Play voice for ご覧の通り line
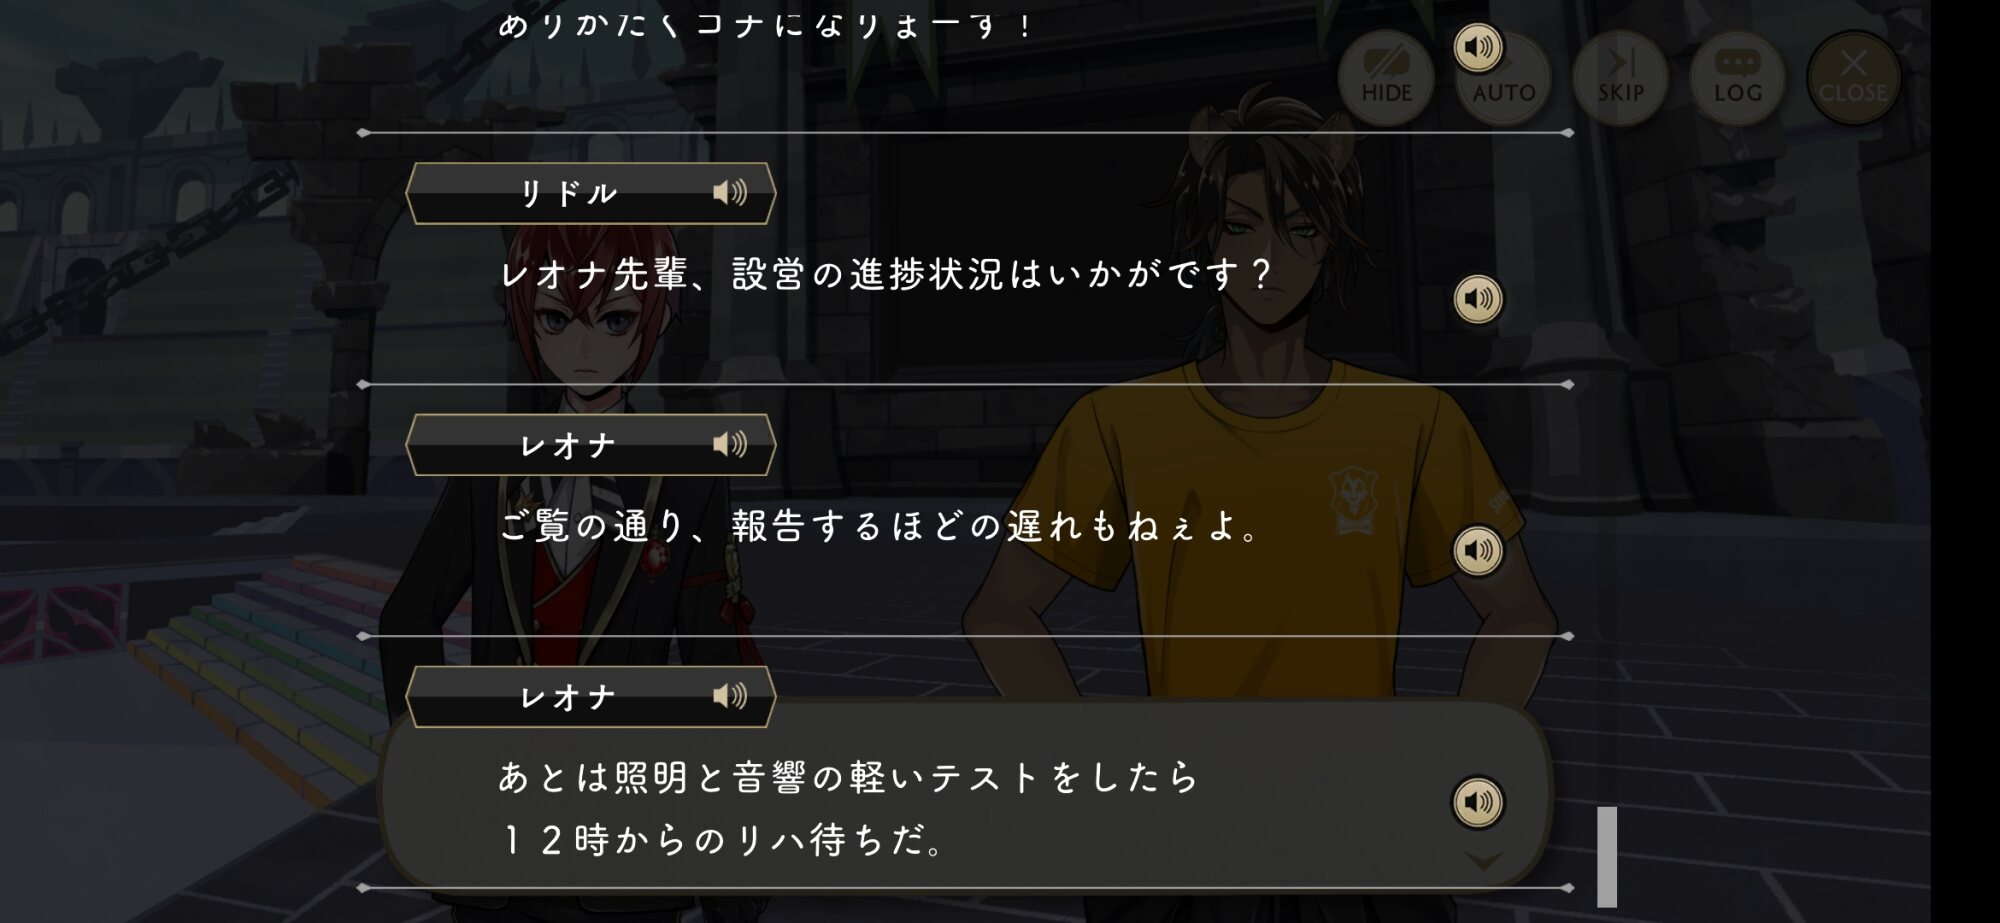 coord(1478,550)
